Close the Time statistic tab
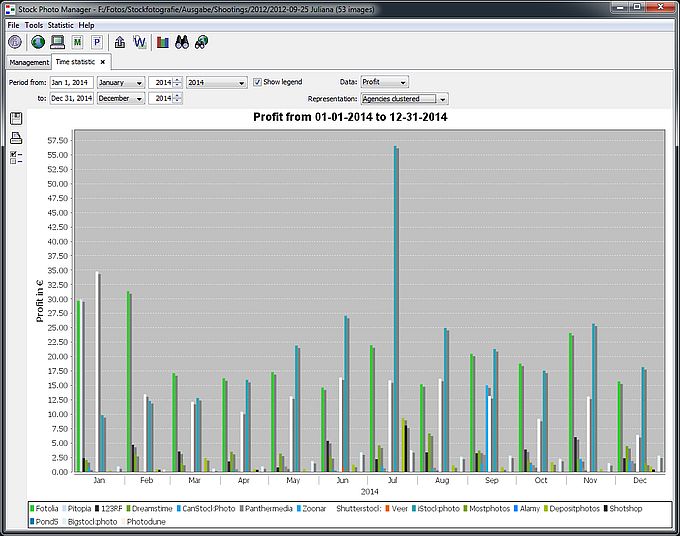680x536 pixels. [x=103, y=62]
